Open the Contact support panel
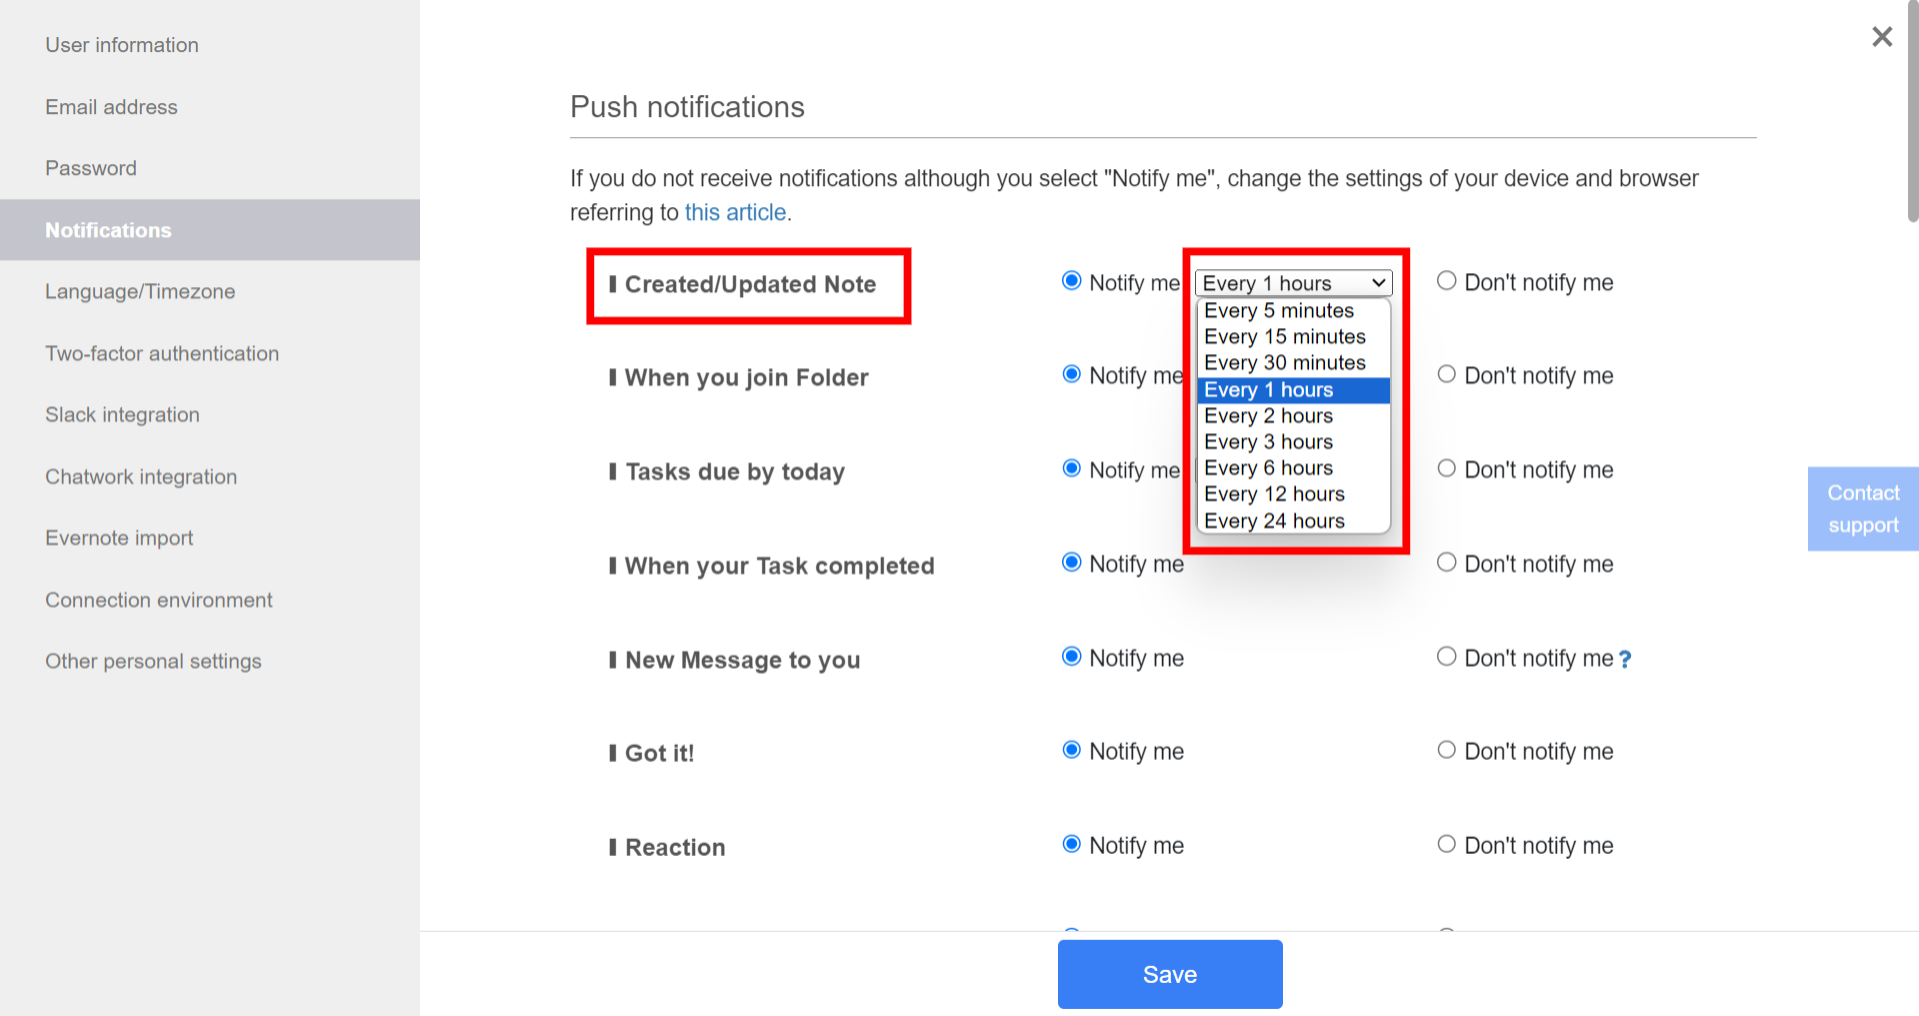 coord(1862,508)
